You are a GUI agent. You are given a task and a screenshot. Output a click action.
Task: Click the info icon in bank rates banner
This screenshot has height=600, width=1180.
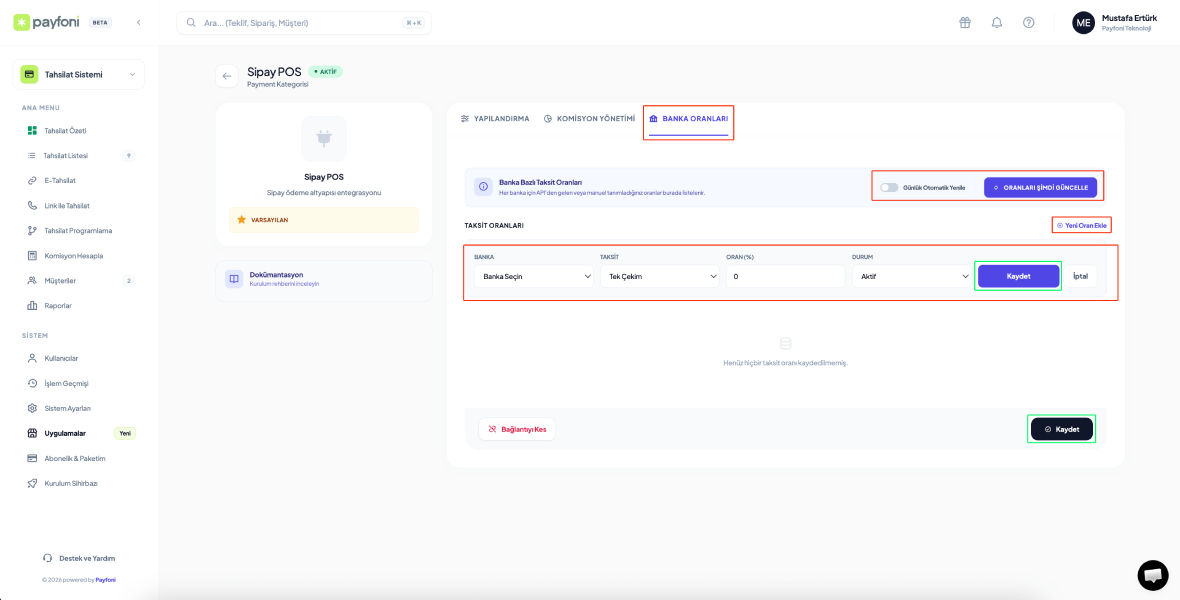coord(482,187)
